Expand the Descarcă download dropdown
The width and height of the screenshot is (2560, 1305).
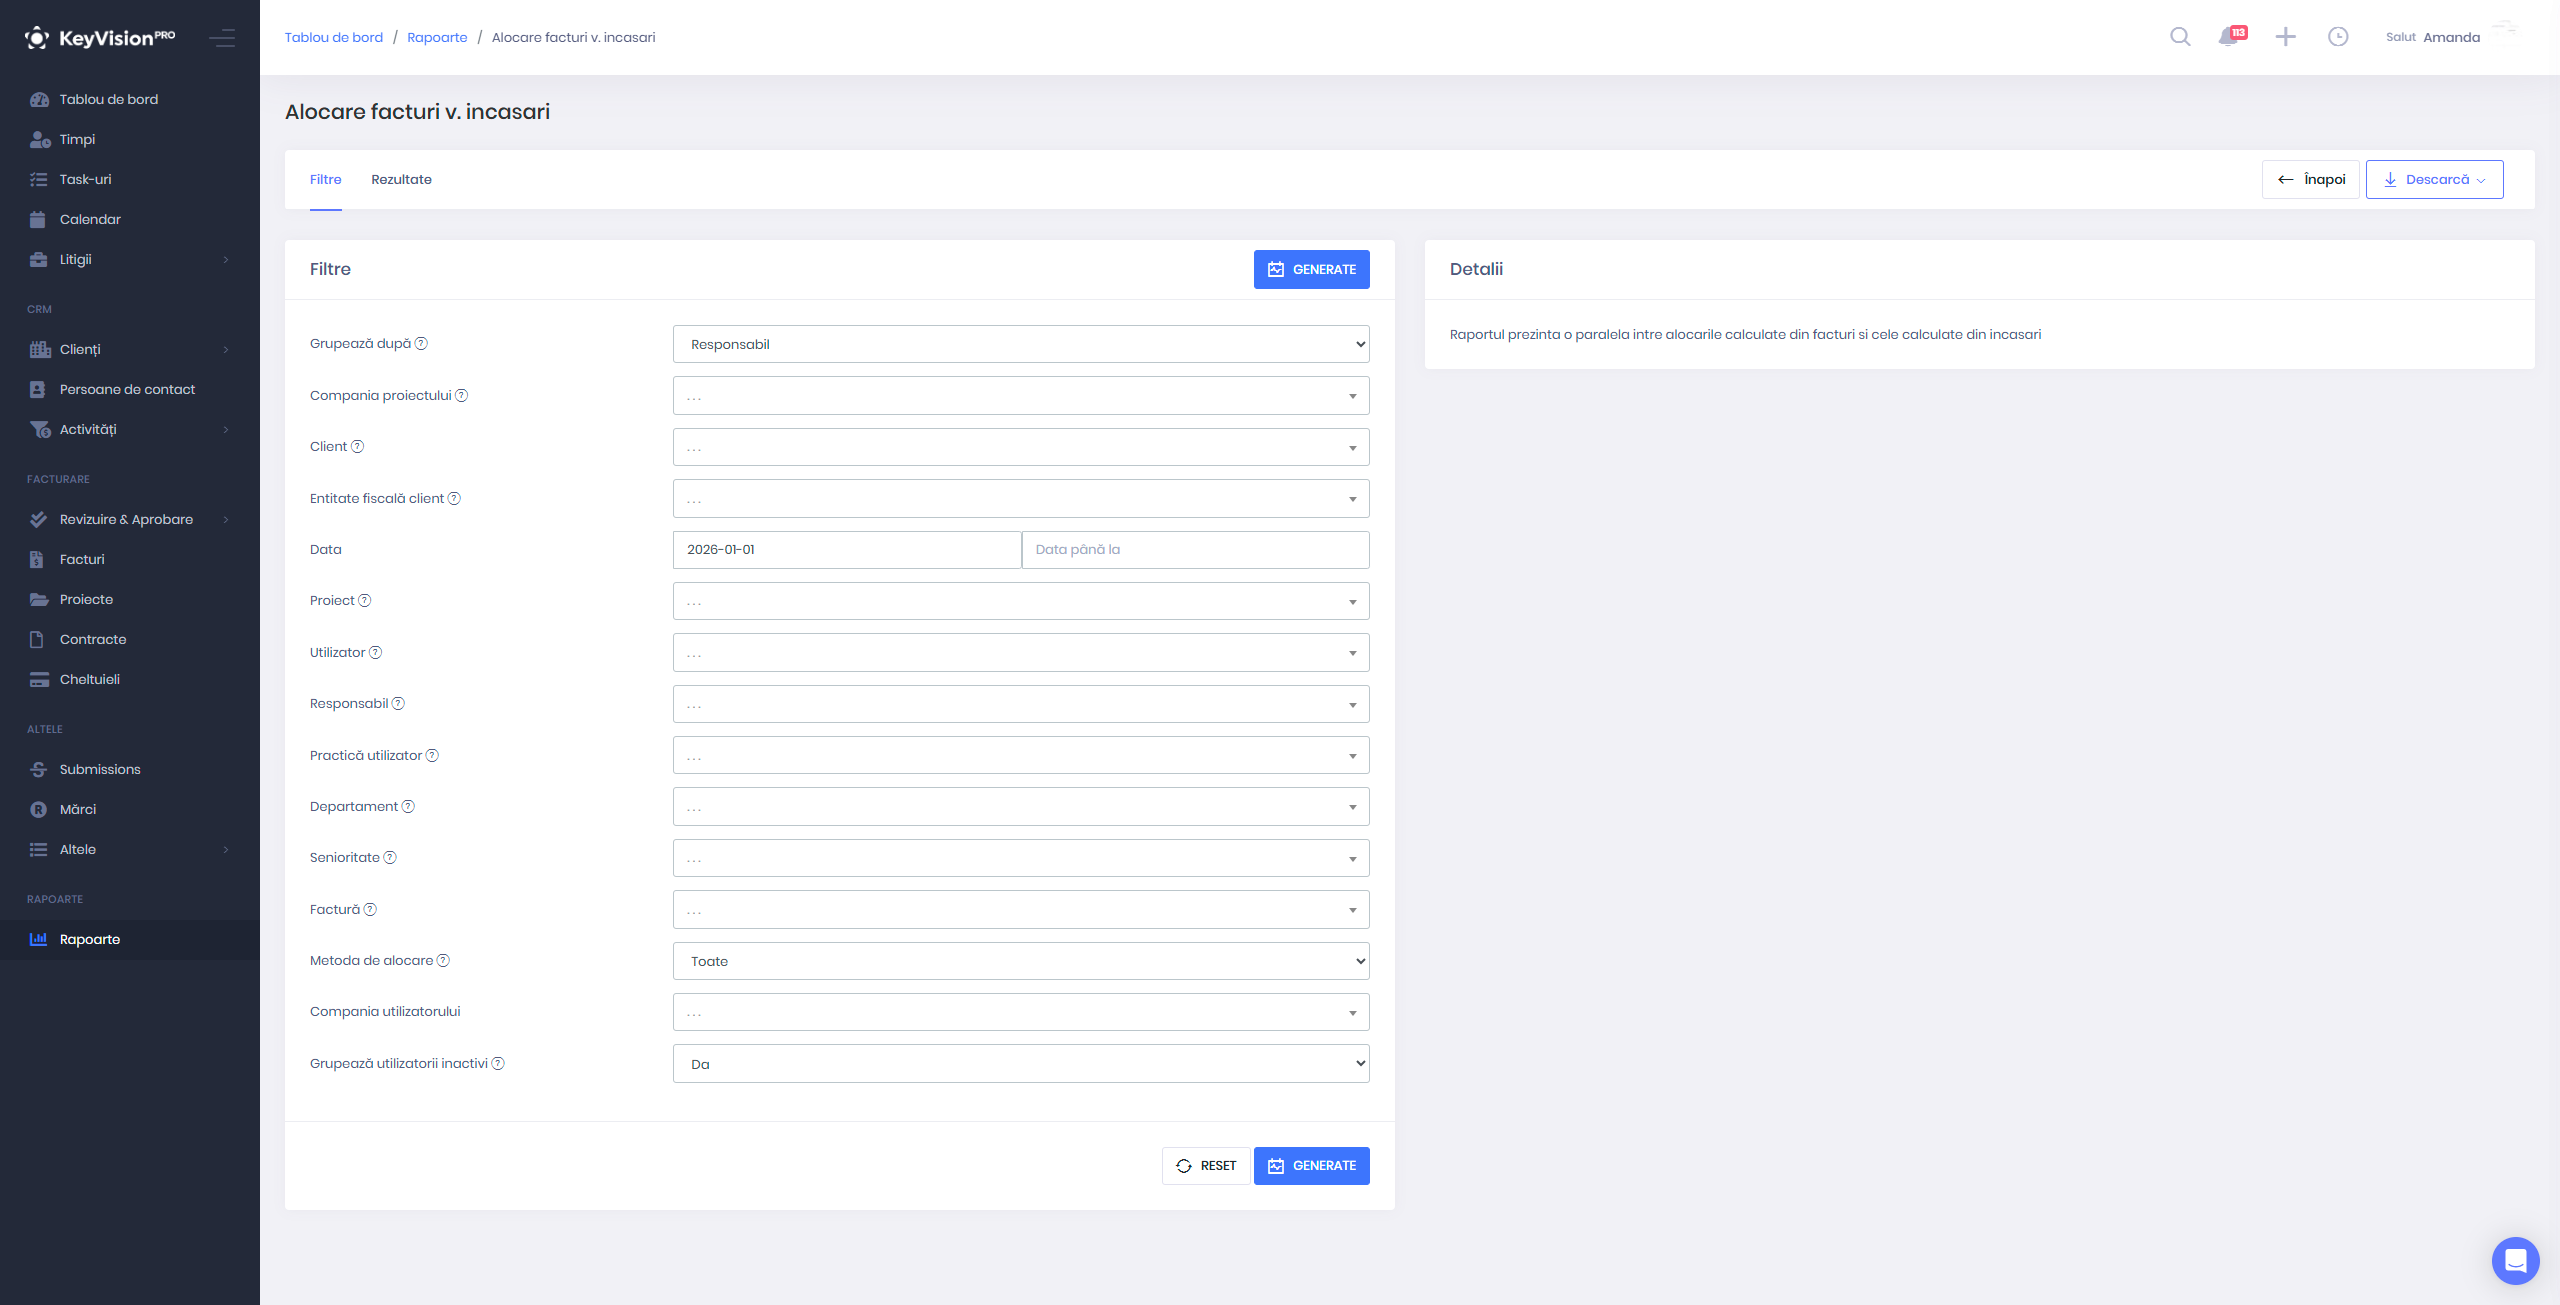2434,180
